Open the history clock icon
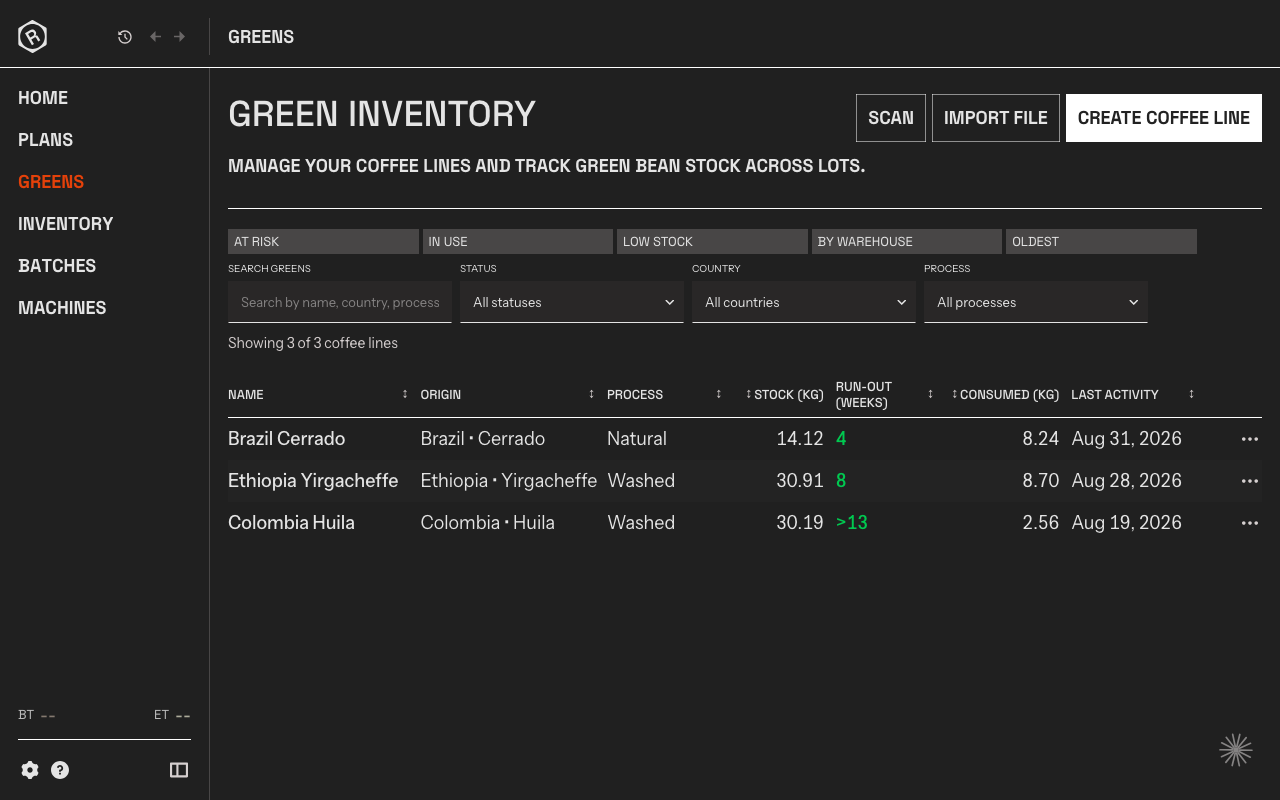Viewport: 1280px width, 800px height. point(125,37)
